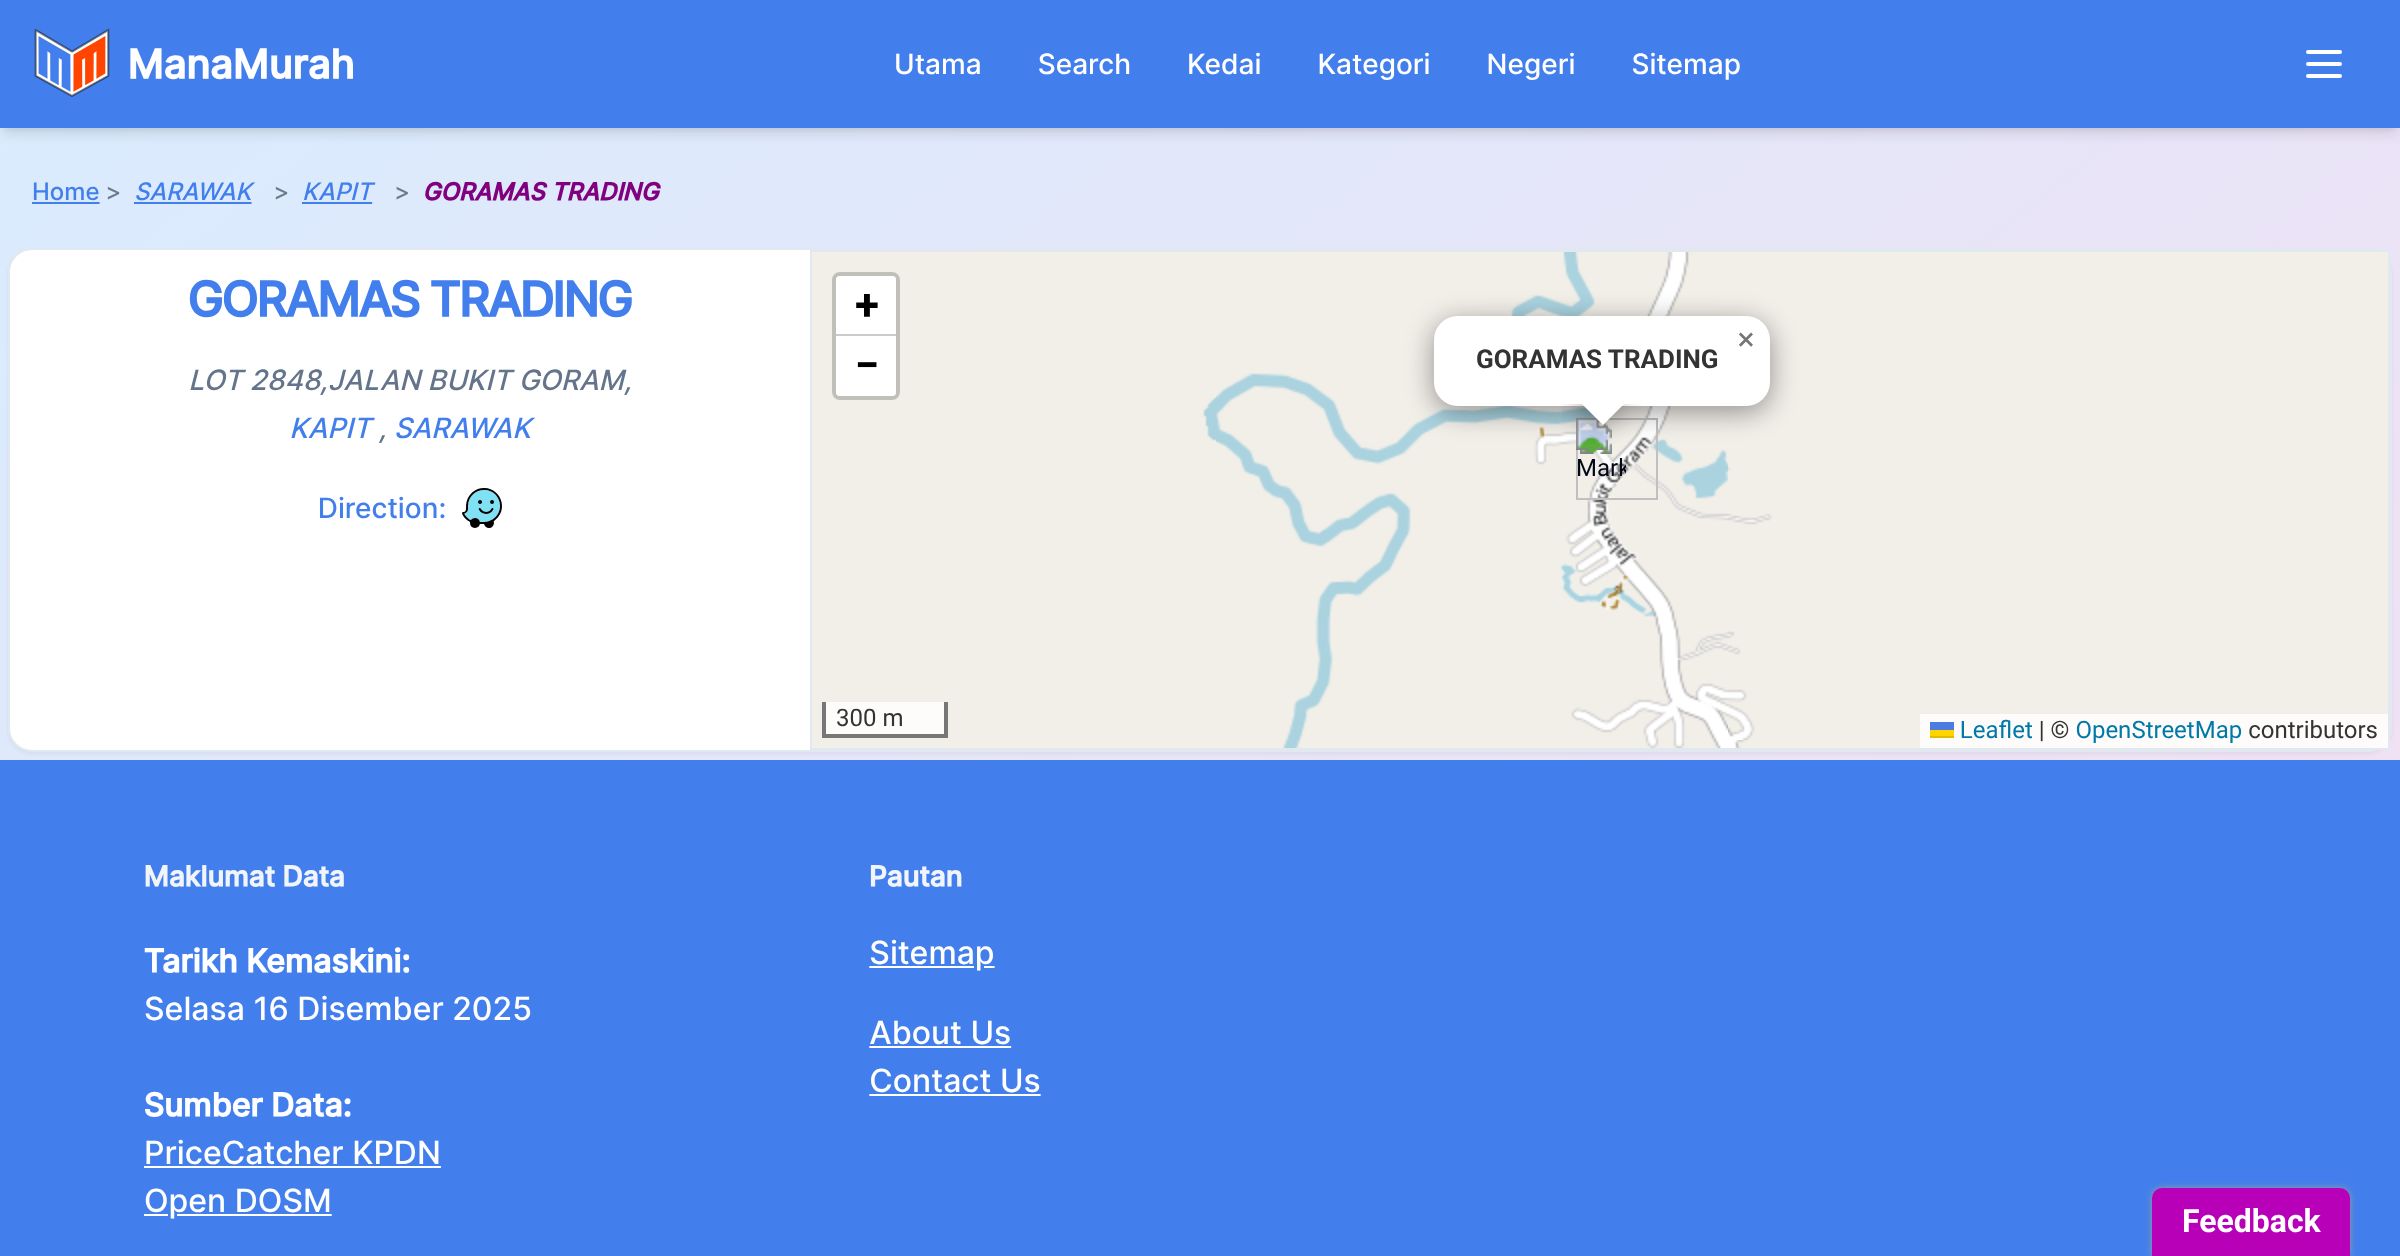Image resolution: width=2400 pixels, height=1256 pixels.
Task: Click the map marker icon
Action: click(x=1595, y=440)
